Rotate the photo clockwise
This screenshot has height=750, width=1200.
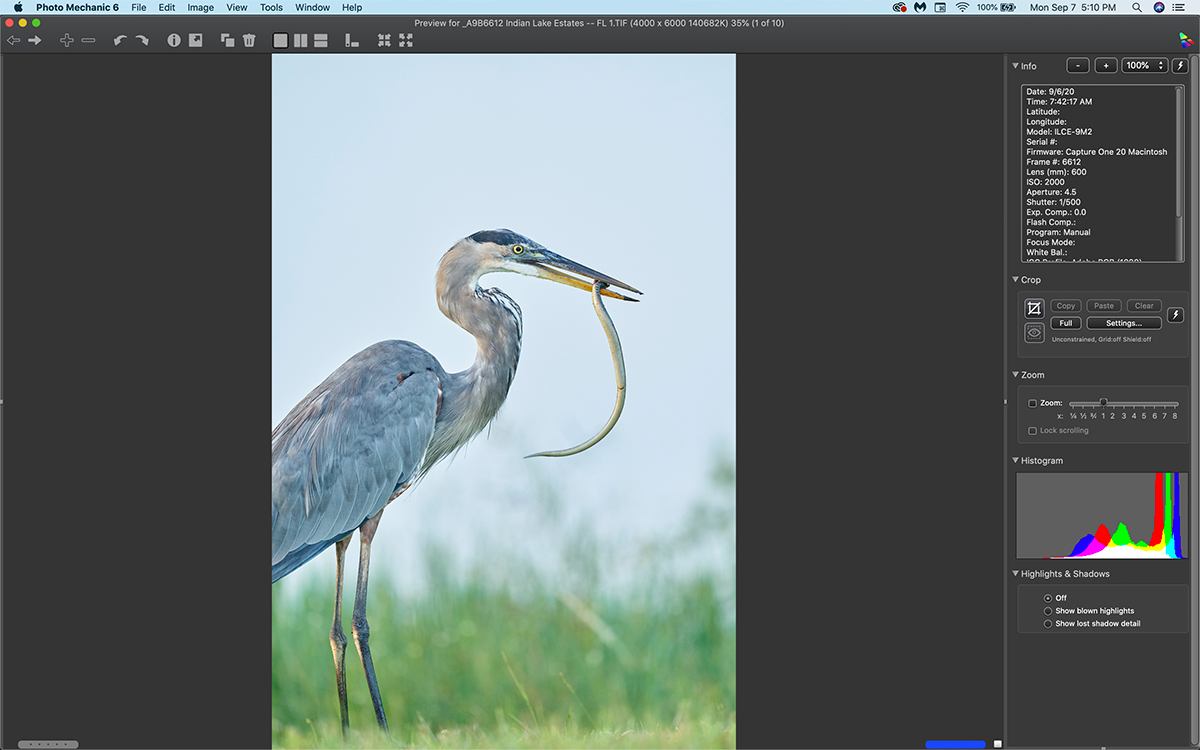[x=142, y=40]
